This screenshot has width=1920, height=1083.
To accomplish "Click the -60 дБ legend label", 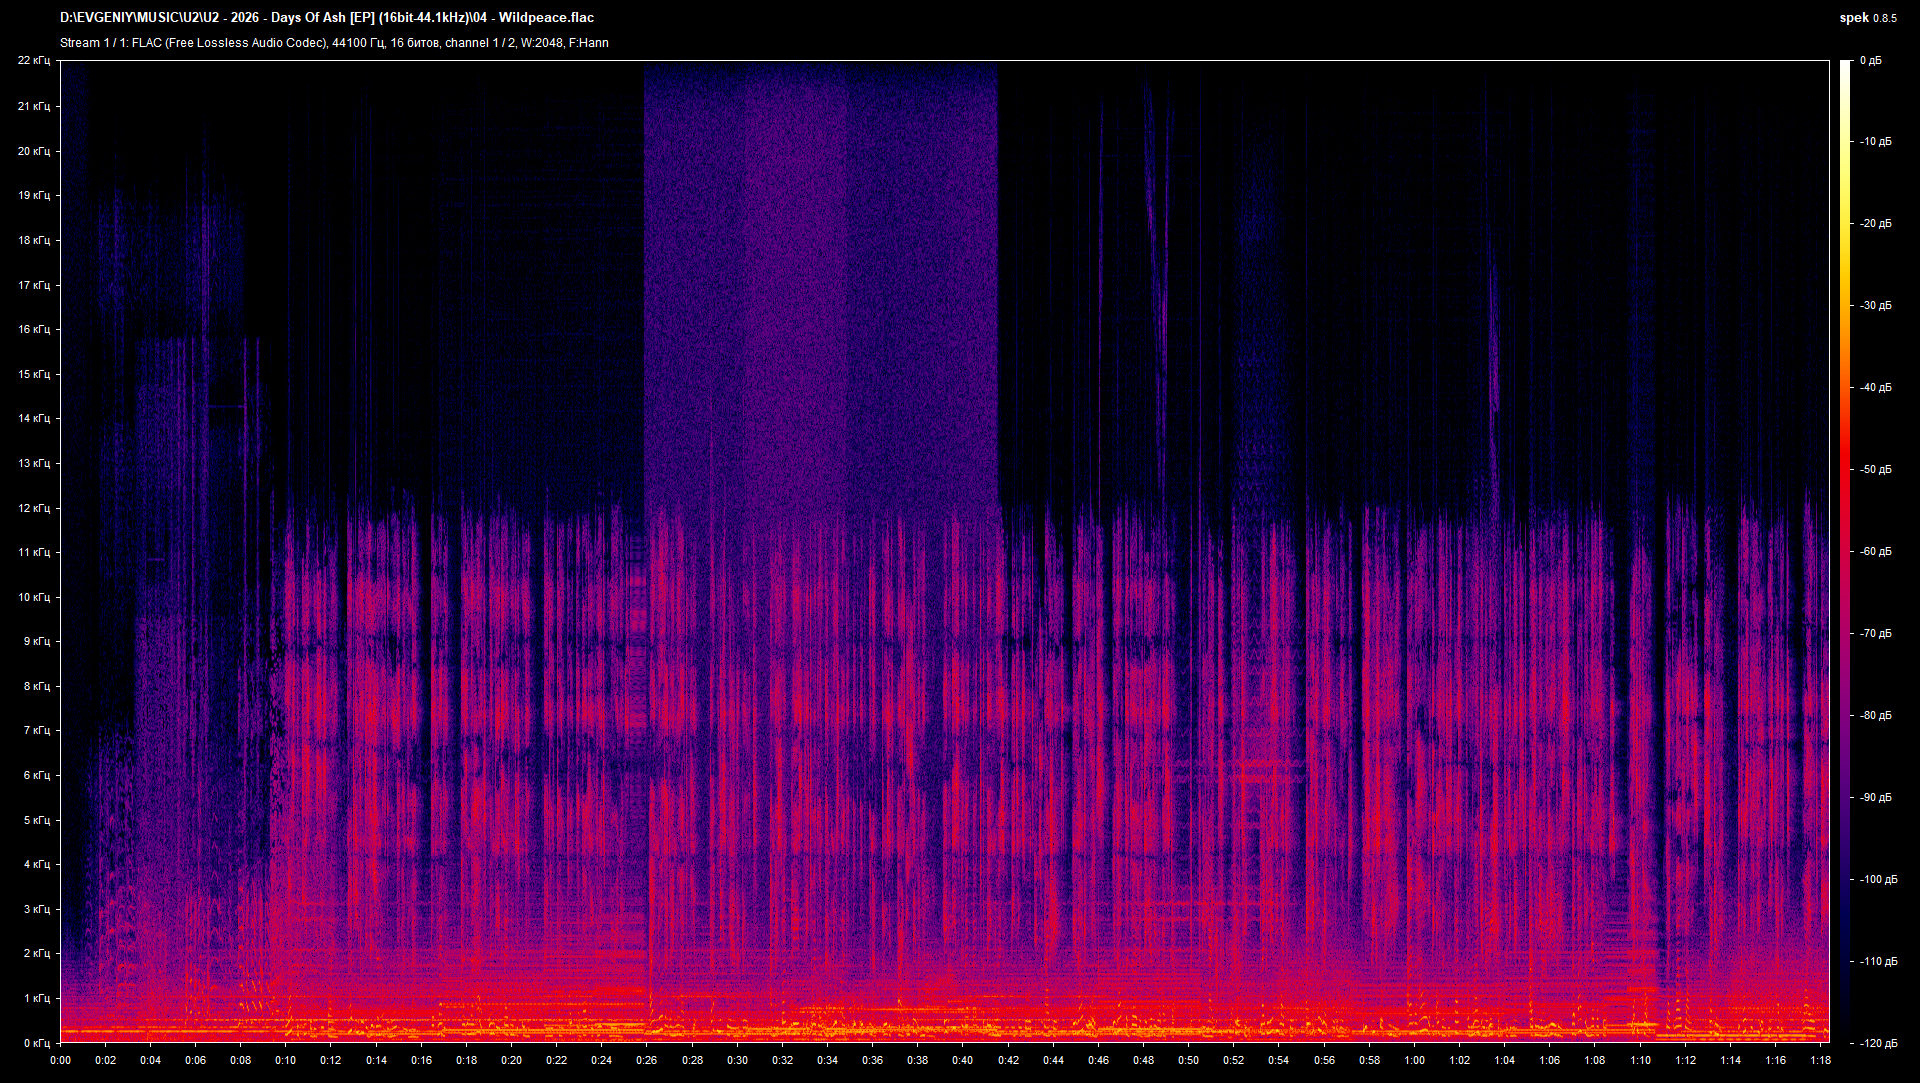I will tap(1877, 551).
